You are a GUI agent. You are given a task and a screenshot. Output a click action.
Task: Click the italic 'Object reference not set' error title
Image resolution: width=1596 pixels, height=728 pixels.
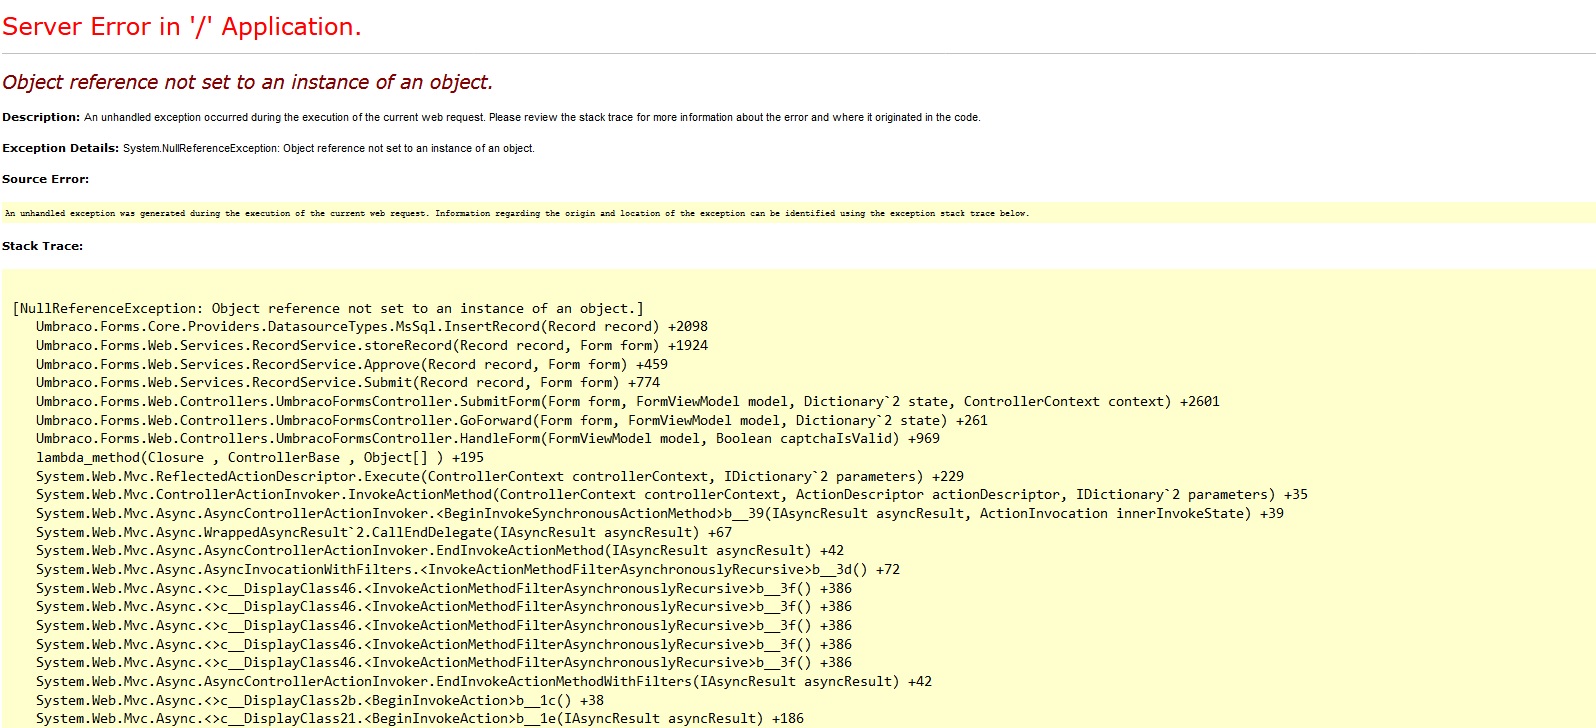247,82
